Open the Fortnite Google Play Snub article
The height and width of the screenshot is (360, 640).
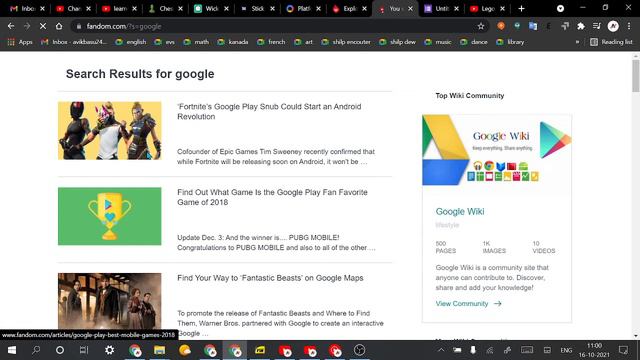(x=269, y=111)
